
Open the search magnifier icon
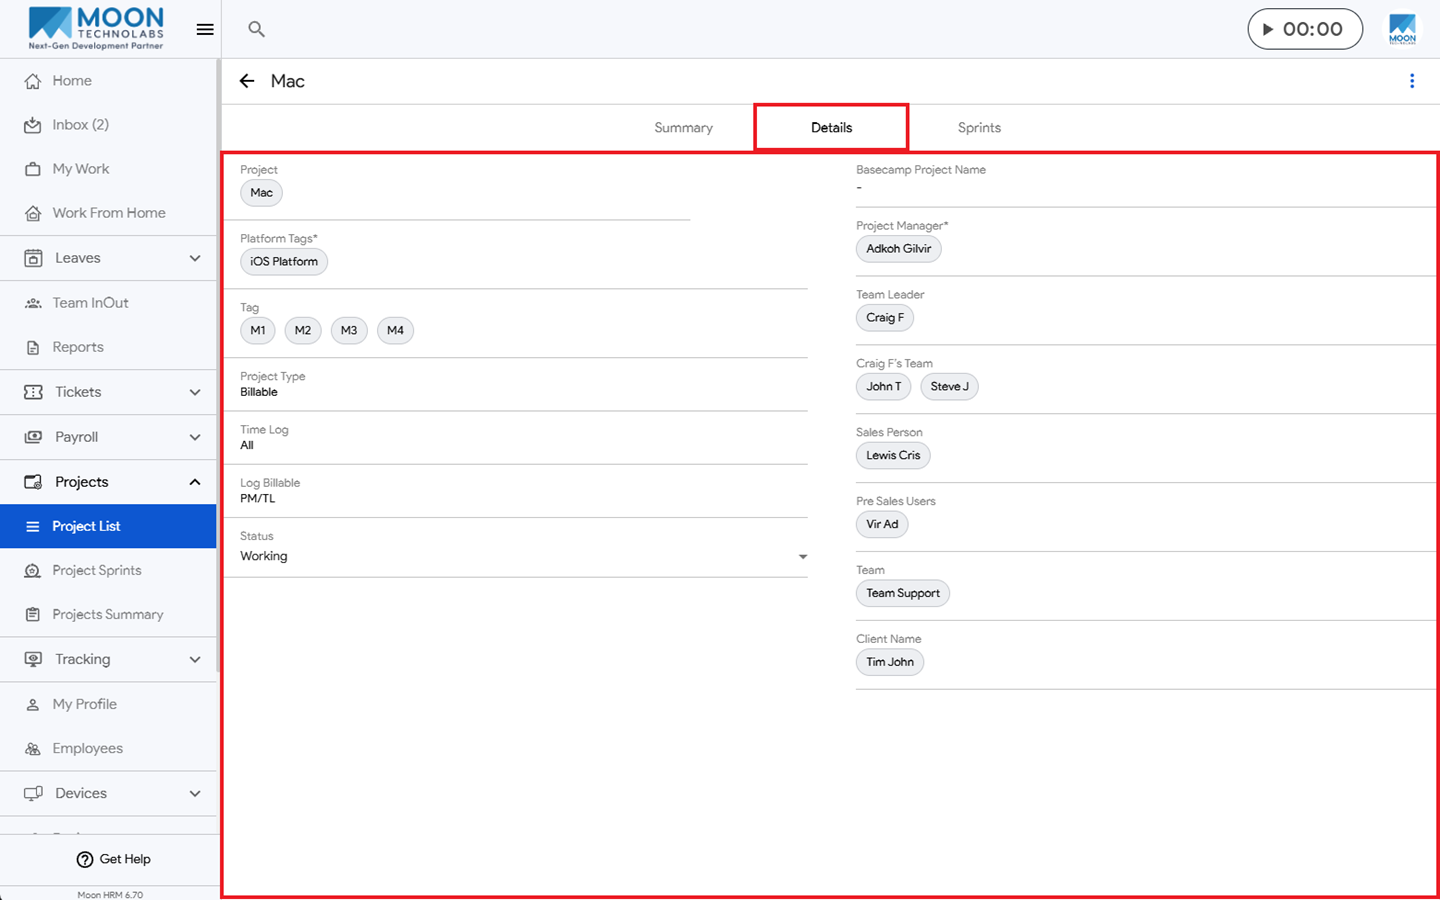coord(256,29)
